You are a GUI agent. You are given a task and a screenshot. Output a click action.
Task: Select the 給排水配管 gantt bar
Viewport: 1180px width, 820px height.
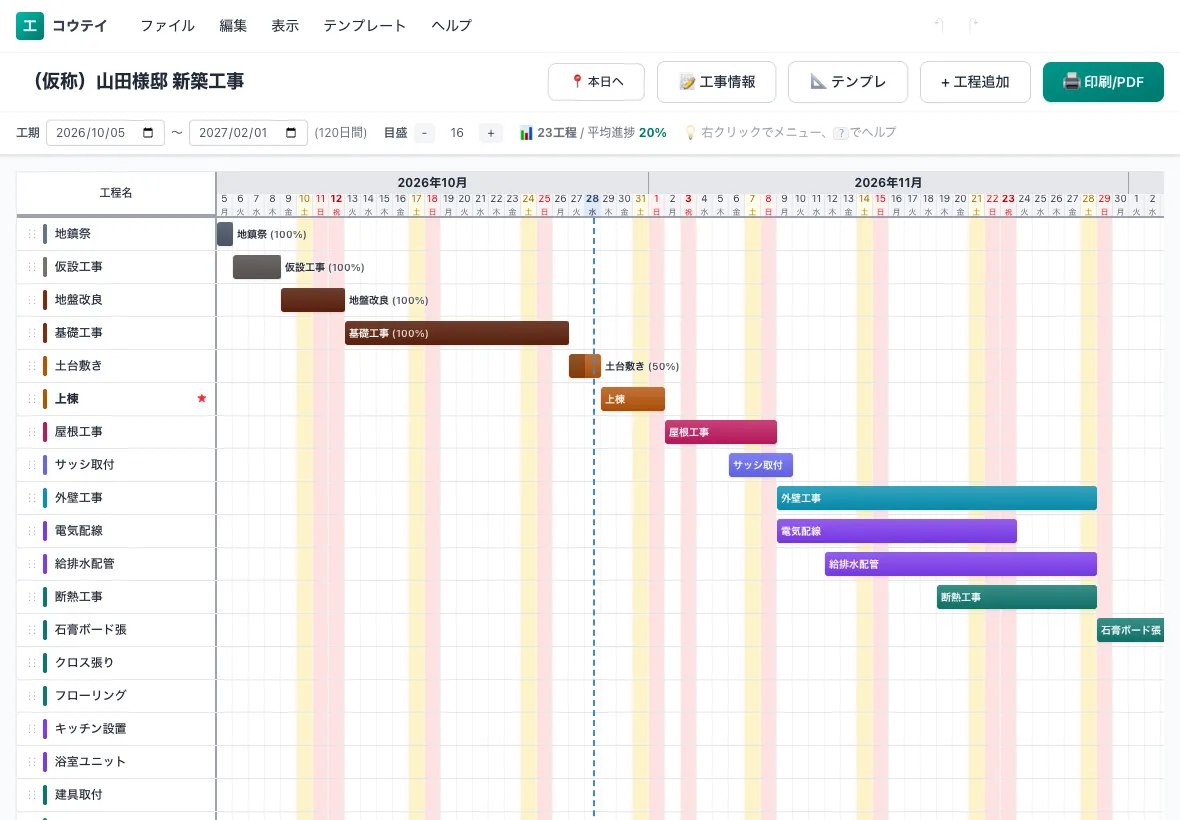(961, 563)
